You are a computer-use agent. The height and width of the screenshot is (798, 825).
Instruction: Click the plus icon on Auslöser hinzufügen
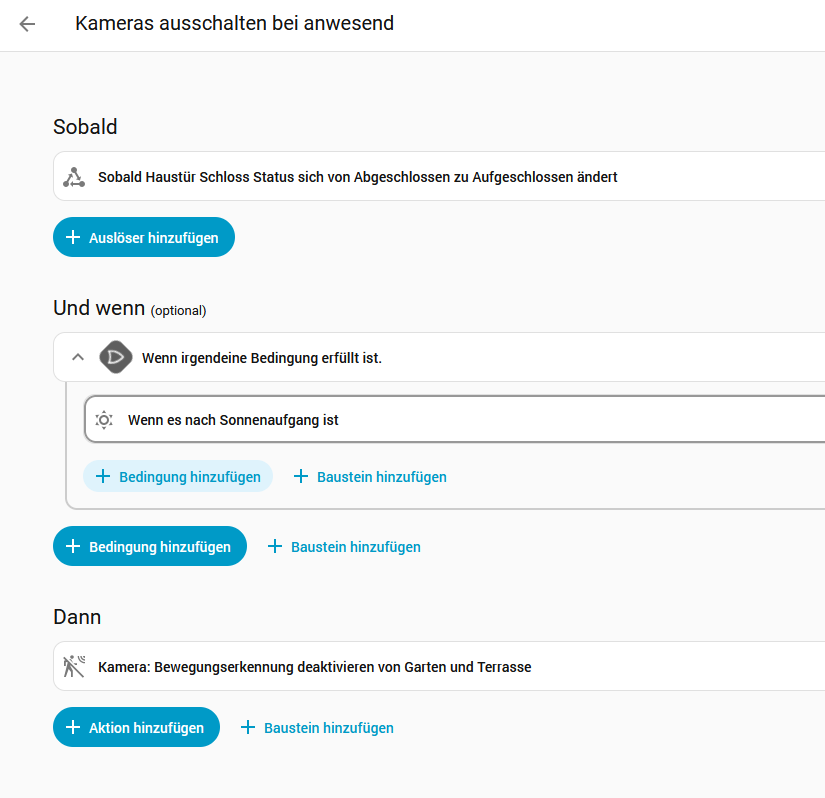click(72, 238)
